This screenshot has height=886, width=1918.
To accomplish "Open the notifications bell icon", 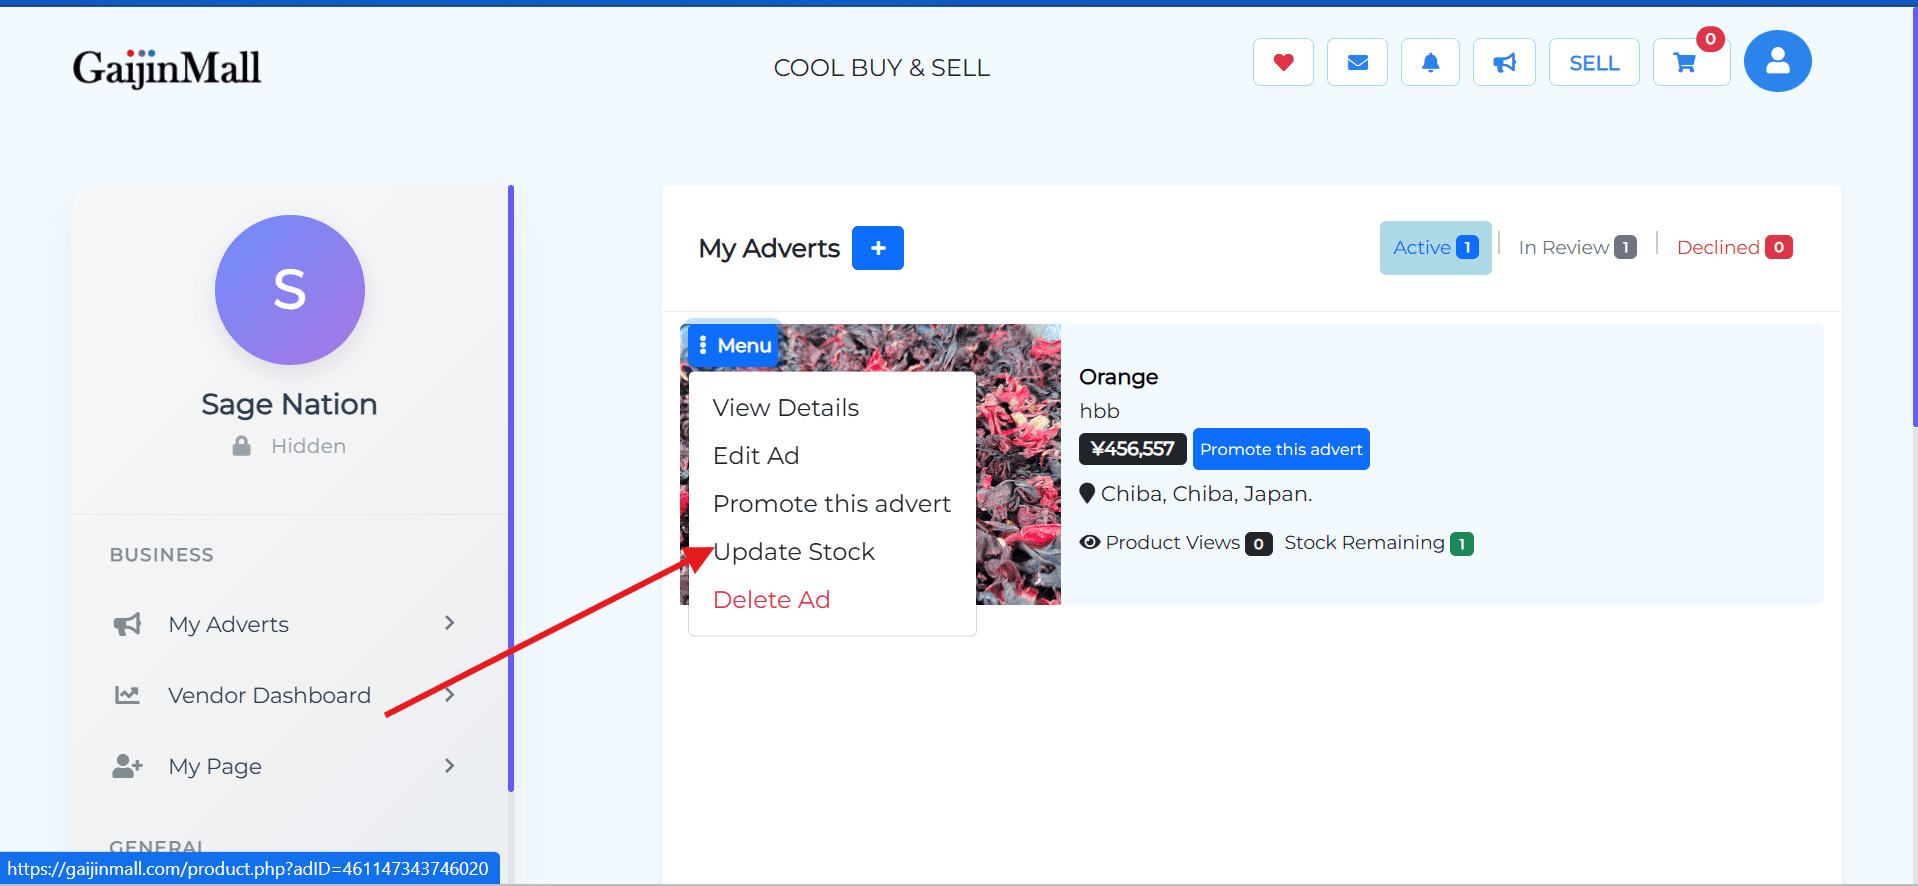I will (x=1430, y=63).
